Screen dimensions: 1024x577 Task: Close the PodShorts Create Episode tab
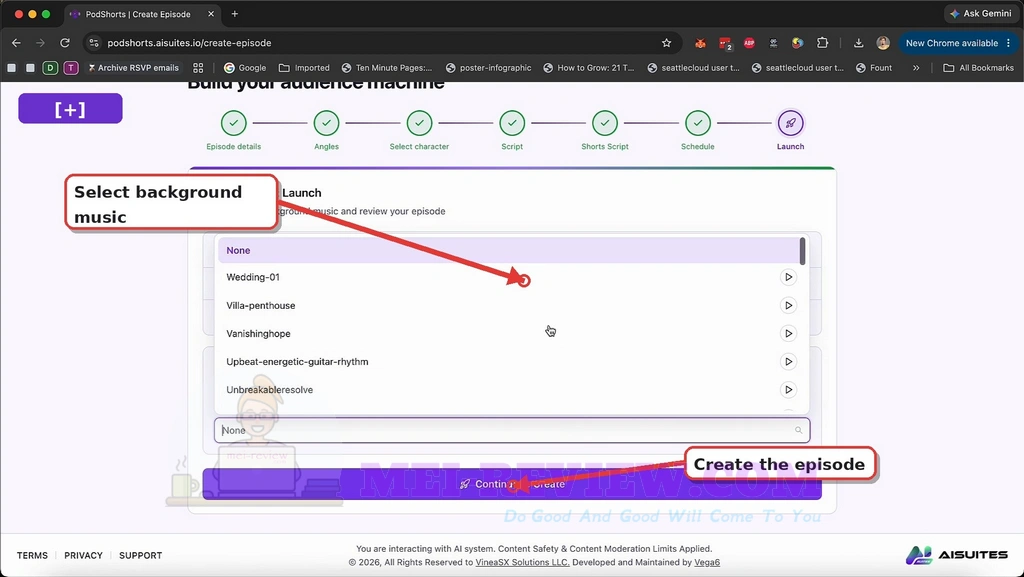[x=211, y=14]
